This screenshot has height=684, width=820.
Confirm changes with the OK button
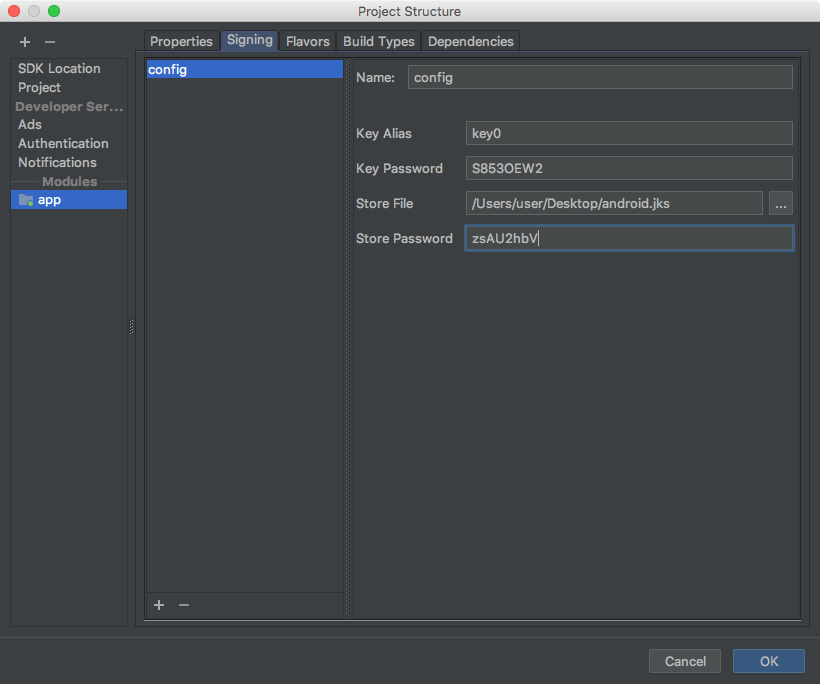tap(768, 661)
